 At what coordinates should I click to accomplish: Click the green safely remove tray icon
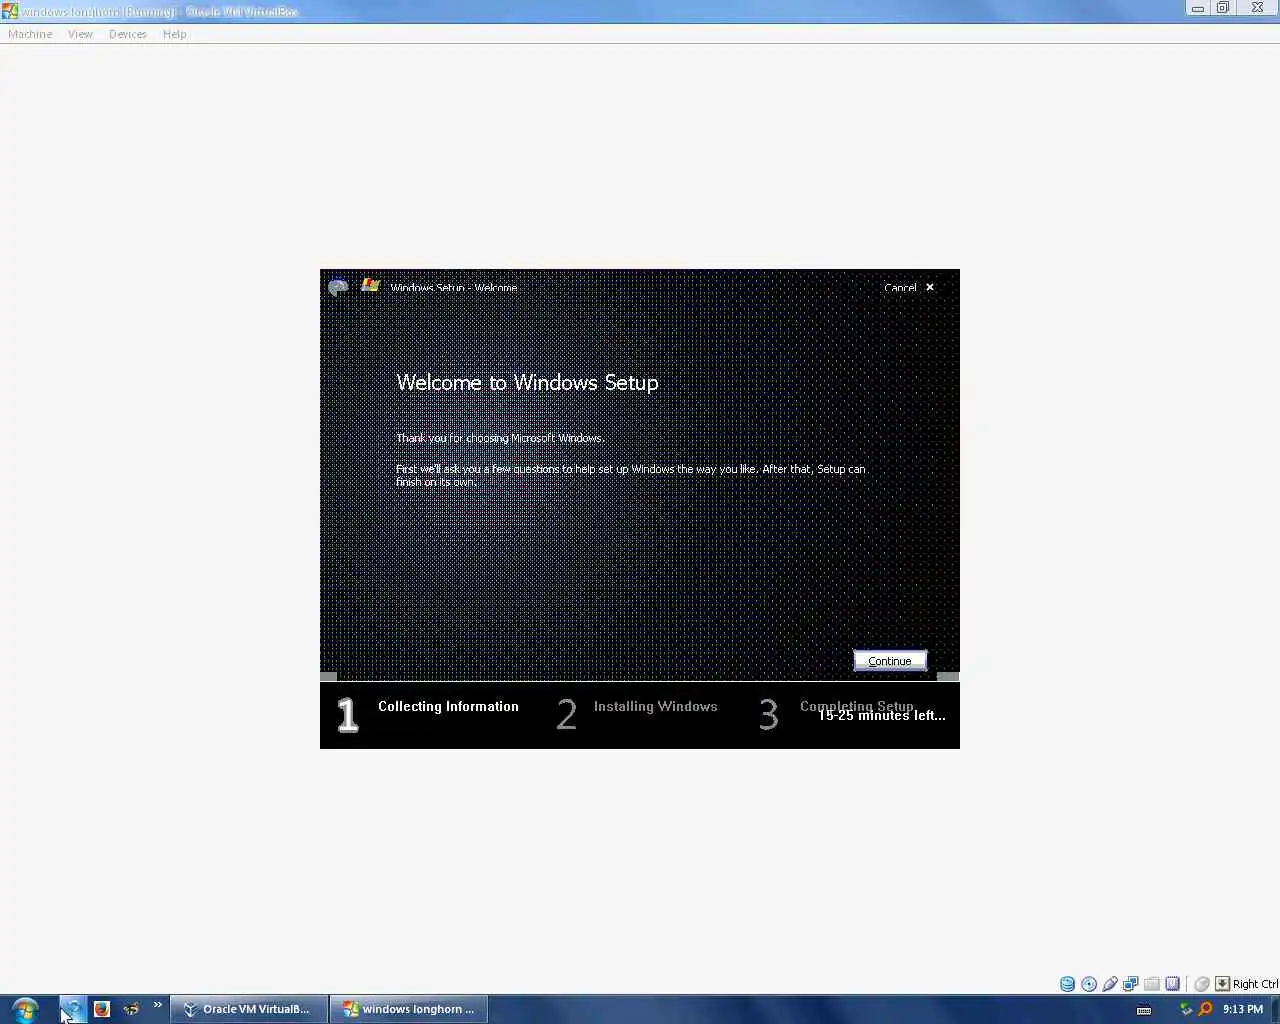coord(1186,1009)
